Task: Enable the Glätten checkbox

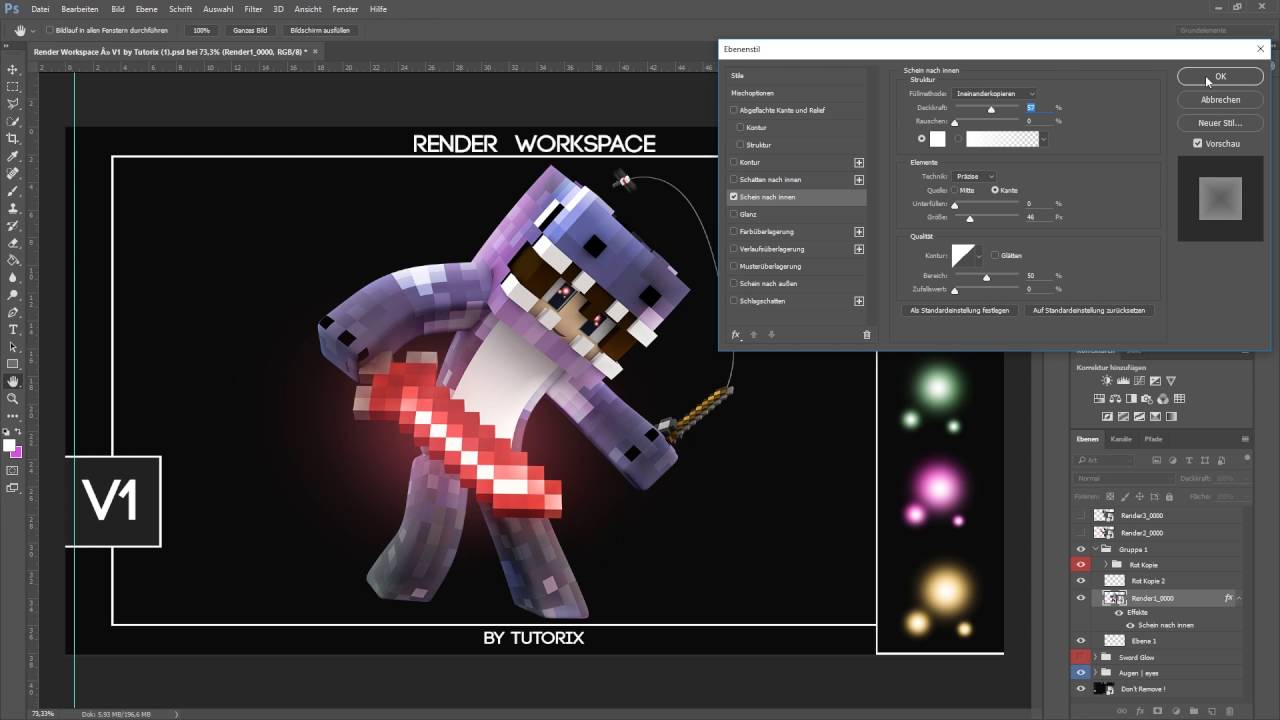Action: click(995, 256)
